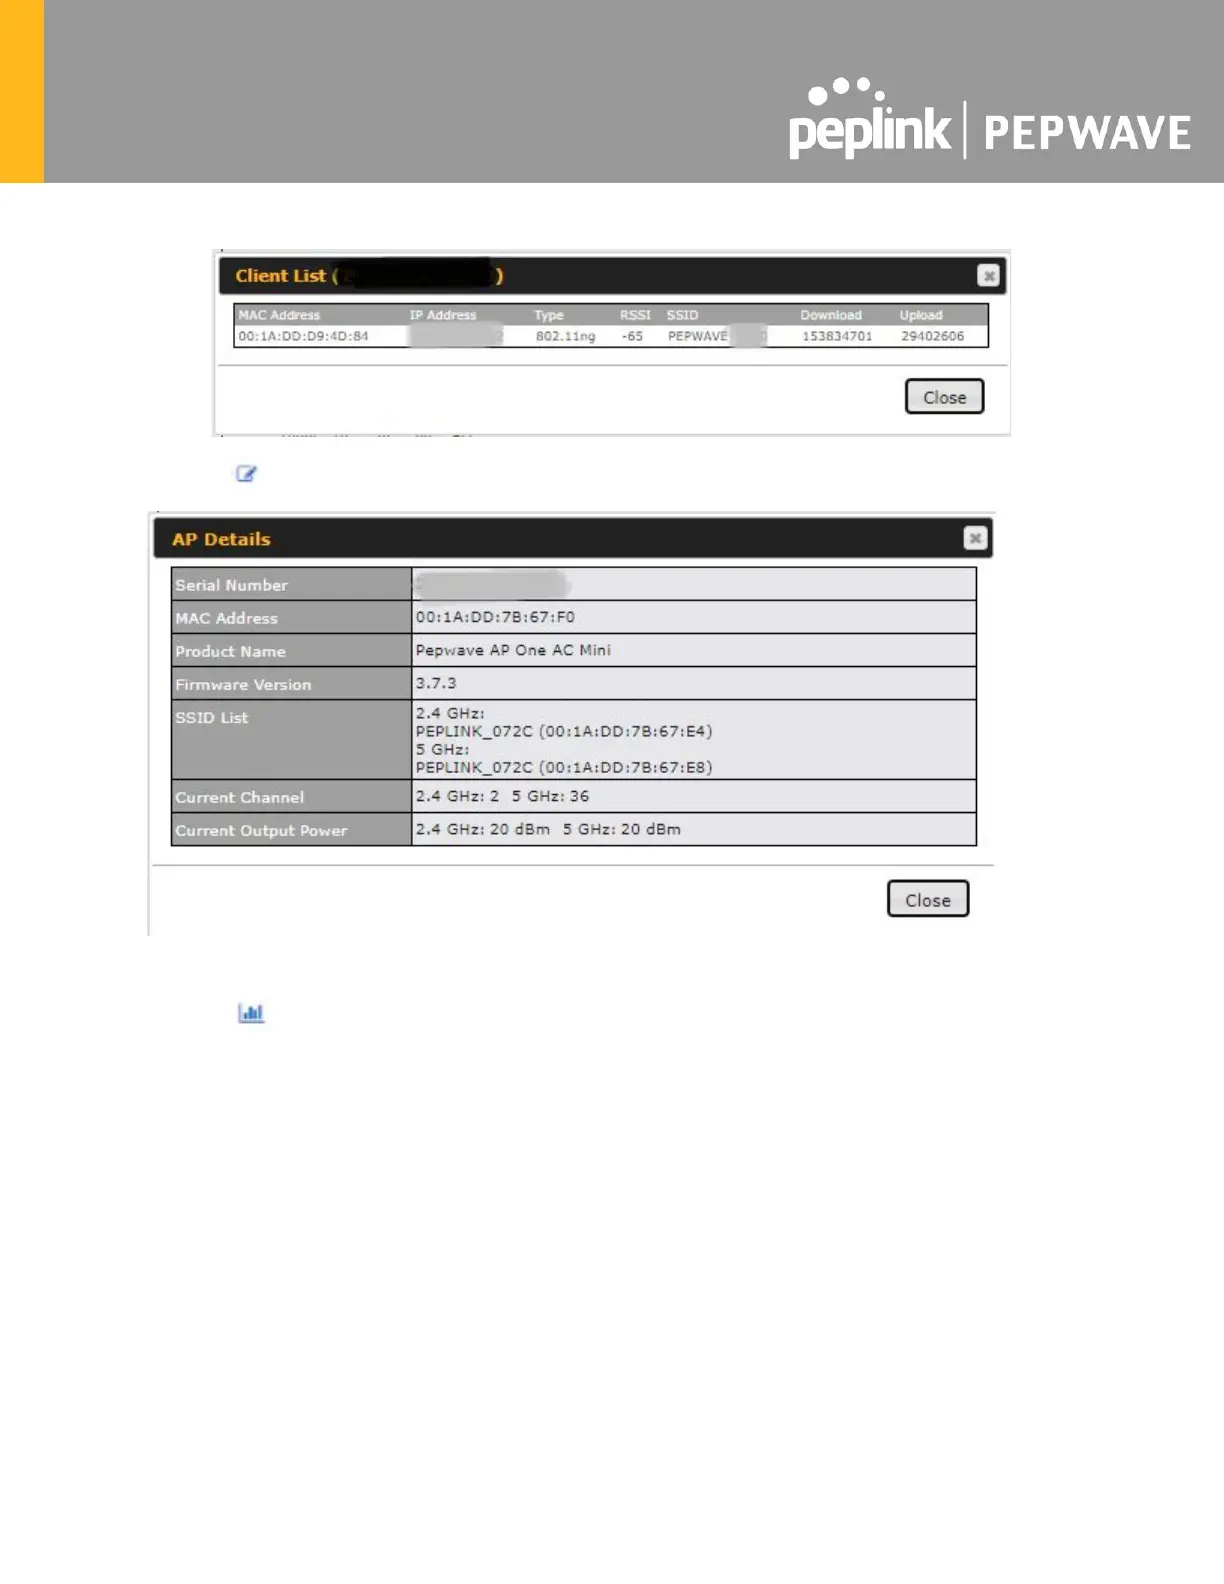Click the peplink logo in header

tap(869, 118)
